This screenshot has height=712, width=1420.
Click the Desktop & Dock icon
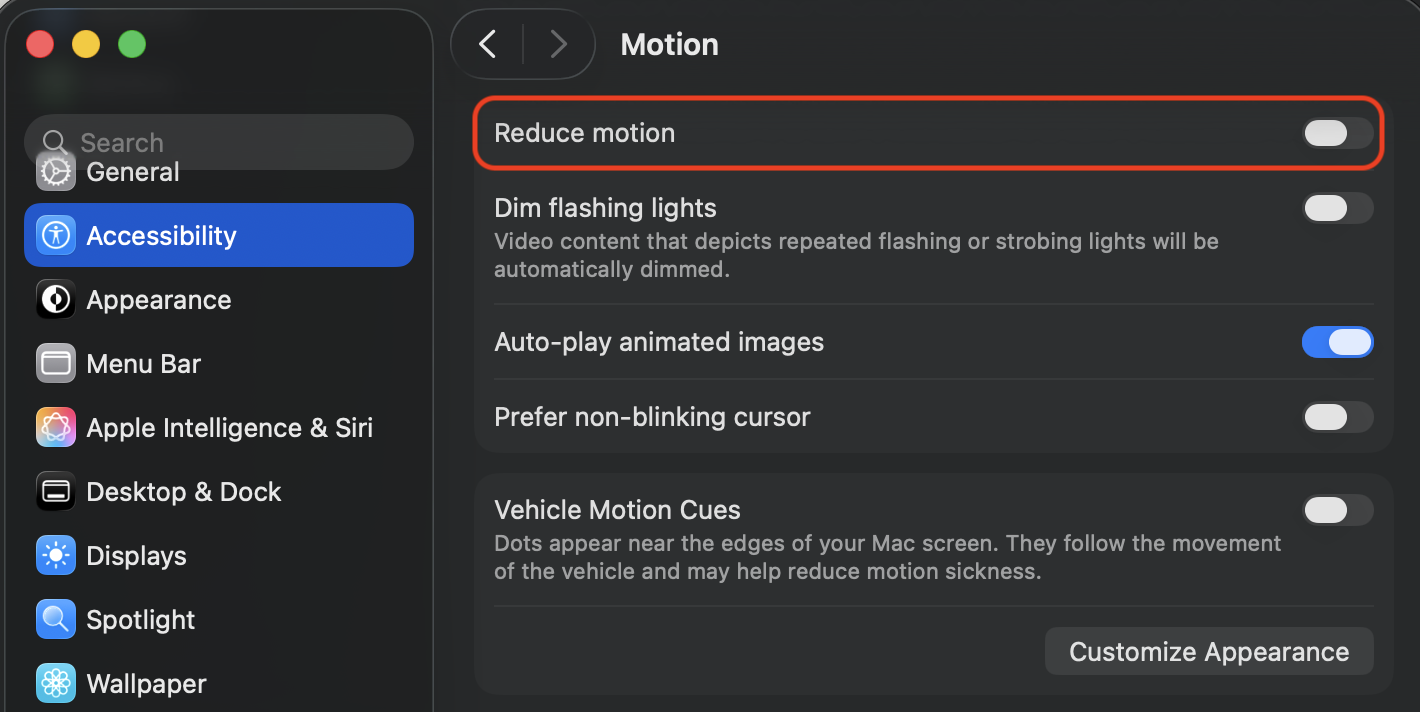pos(56,492)
